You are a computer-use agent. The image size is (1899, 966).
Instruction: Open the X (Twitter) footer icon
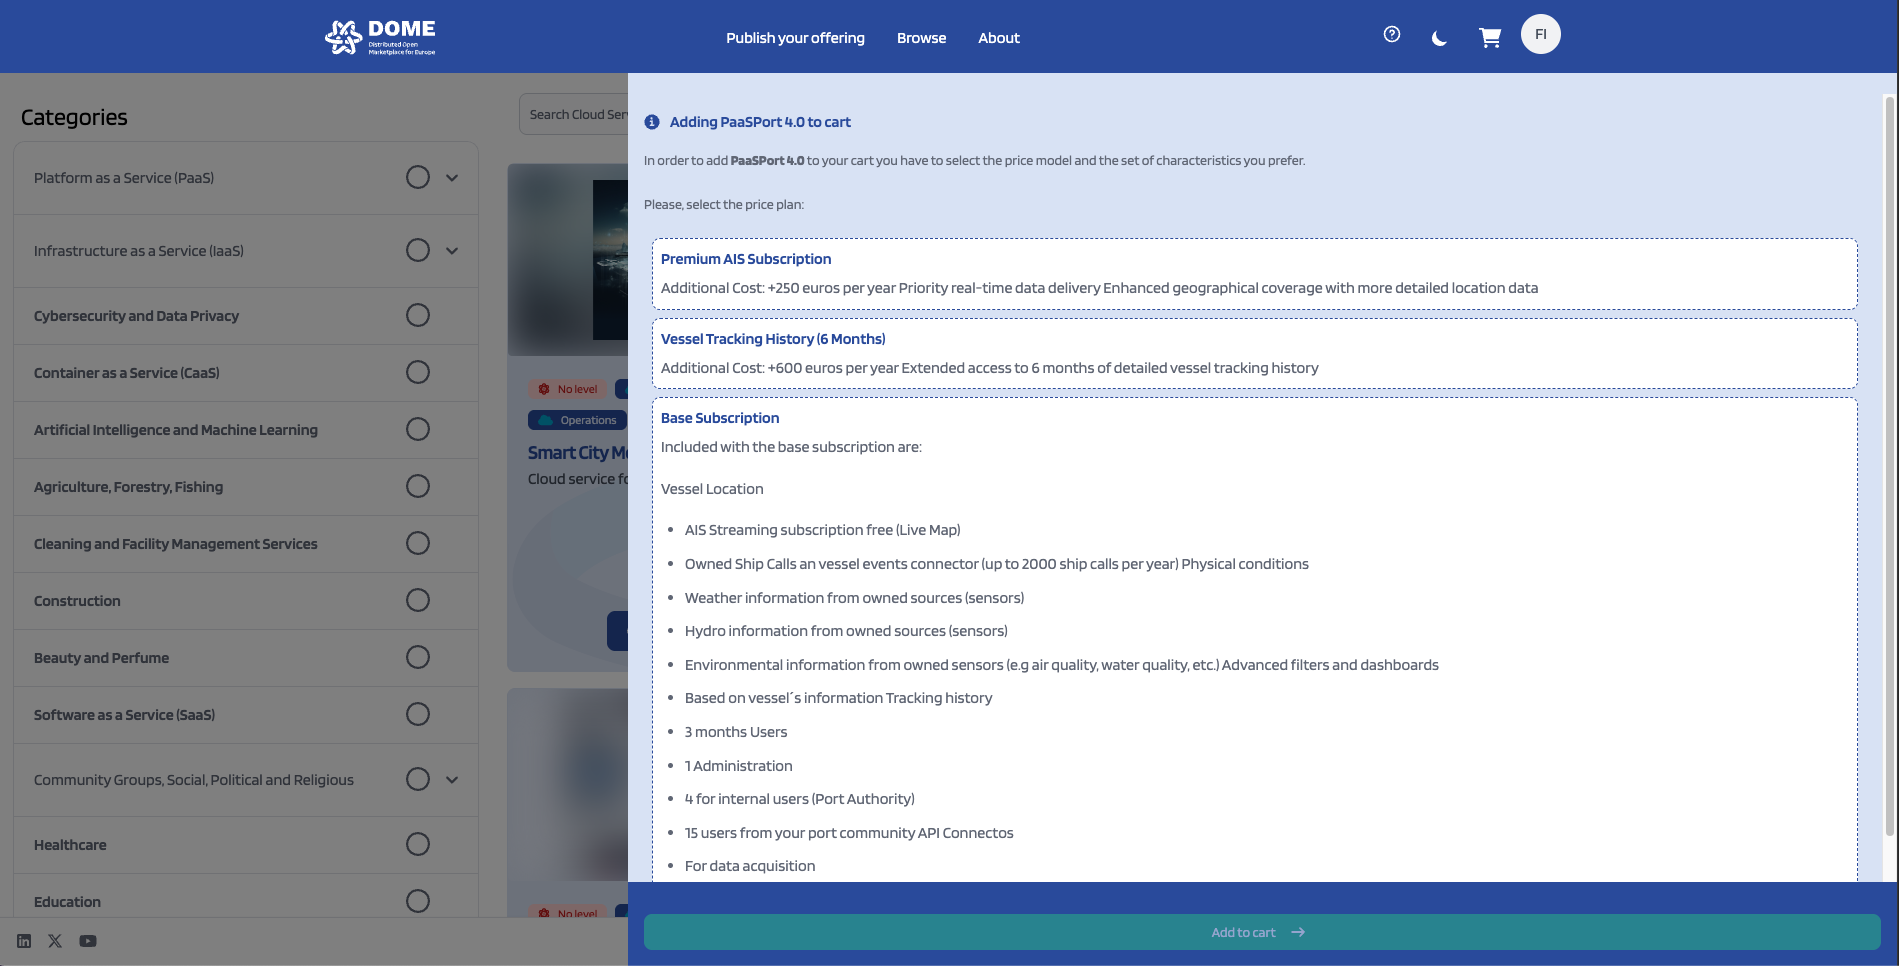(55, 941)
